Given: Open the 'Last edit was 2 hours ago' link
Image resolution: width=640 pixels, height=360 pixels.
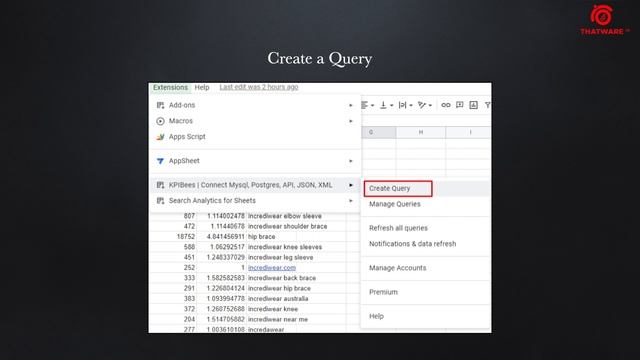Looking at the screenshot, I should point(259,87).
